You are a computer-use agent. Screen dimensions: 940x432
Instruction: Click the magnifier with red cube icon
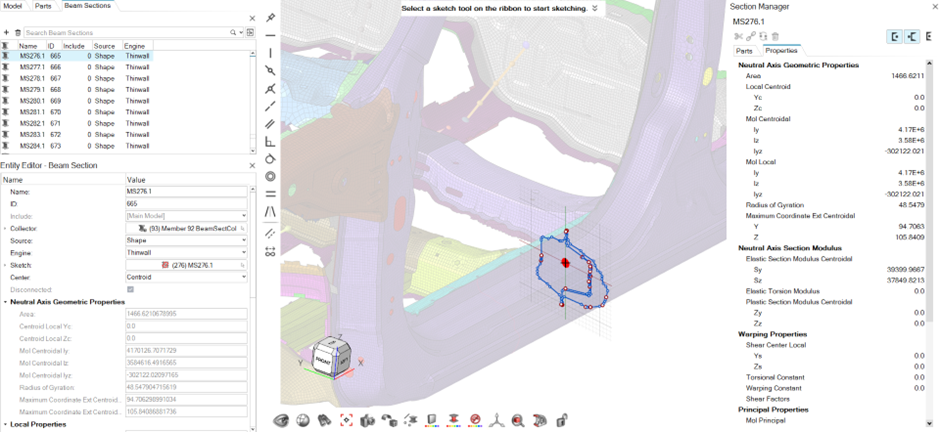[x=519, y=420]
